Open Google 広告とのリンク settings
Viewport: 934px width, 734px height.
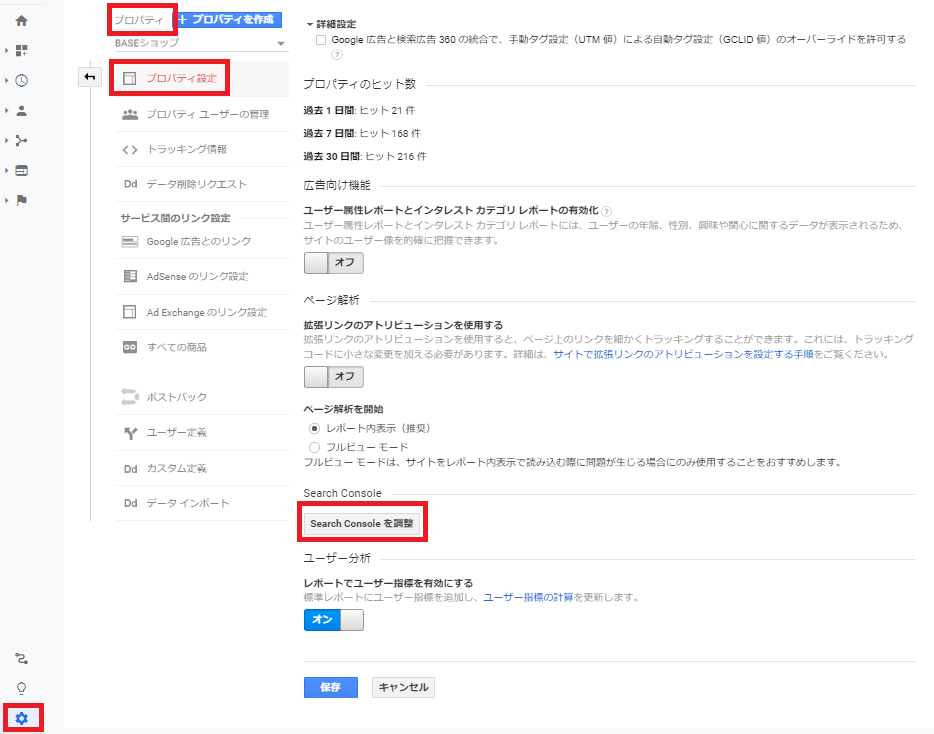click(198, 241)
